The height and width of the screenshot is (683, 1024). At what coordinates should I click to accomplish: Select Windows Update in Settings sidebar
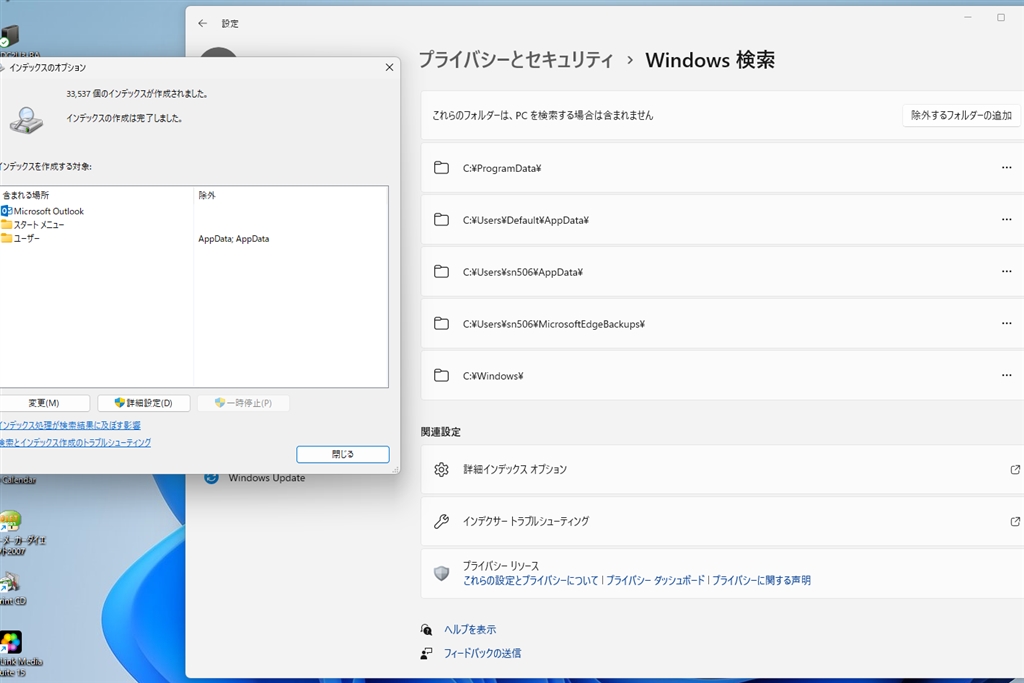click(266, 478)
